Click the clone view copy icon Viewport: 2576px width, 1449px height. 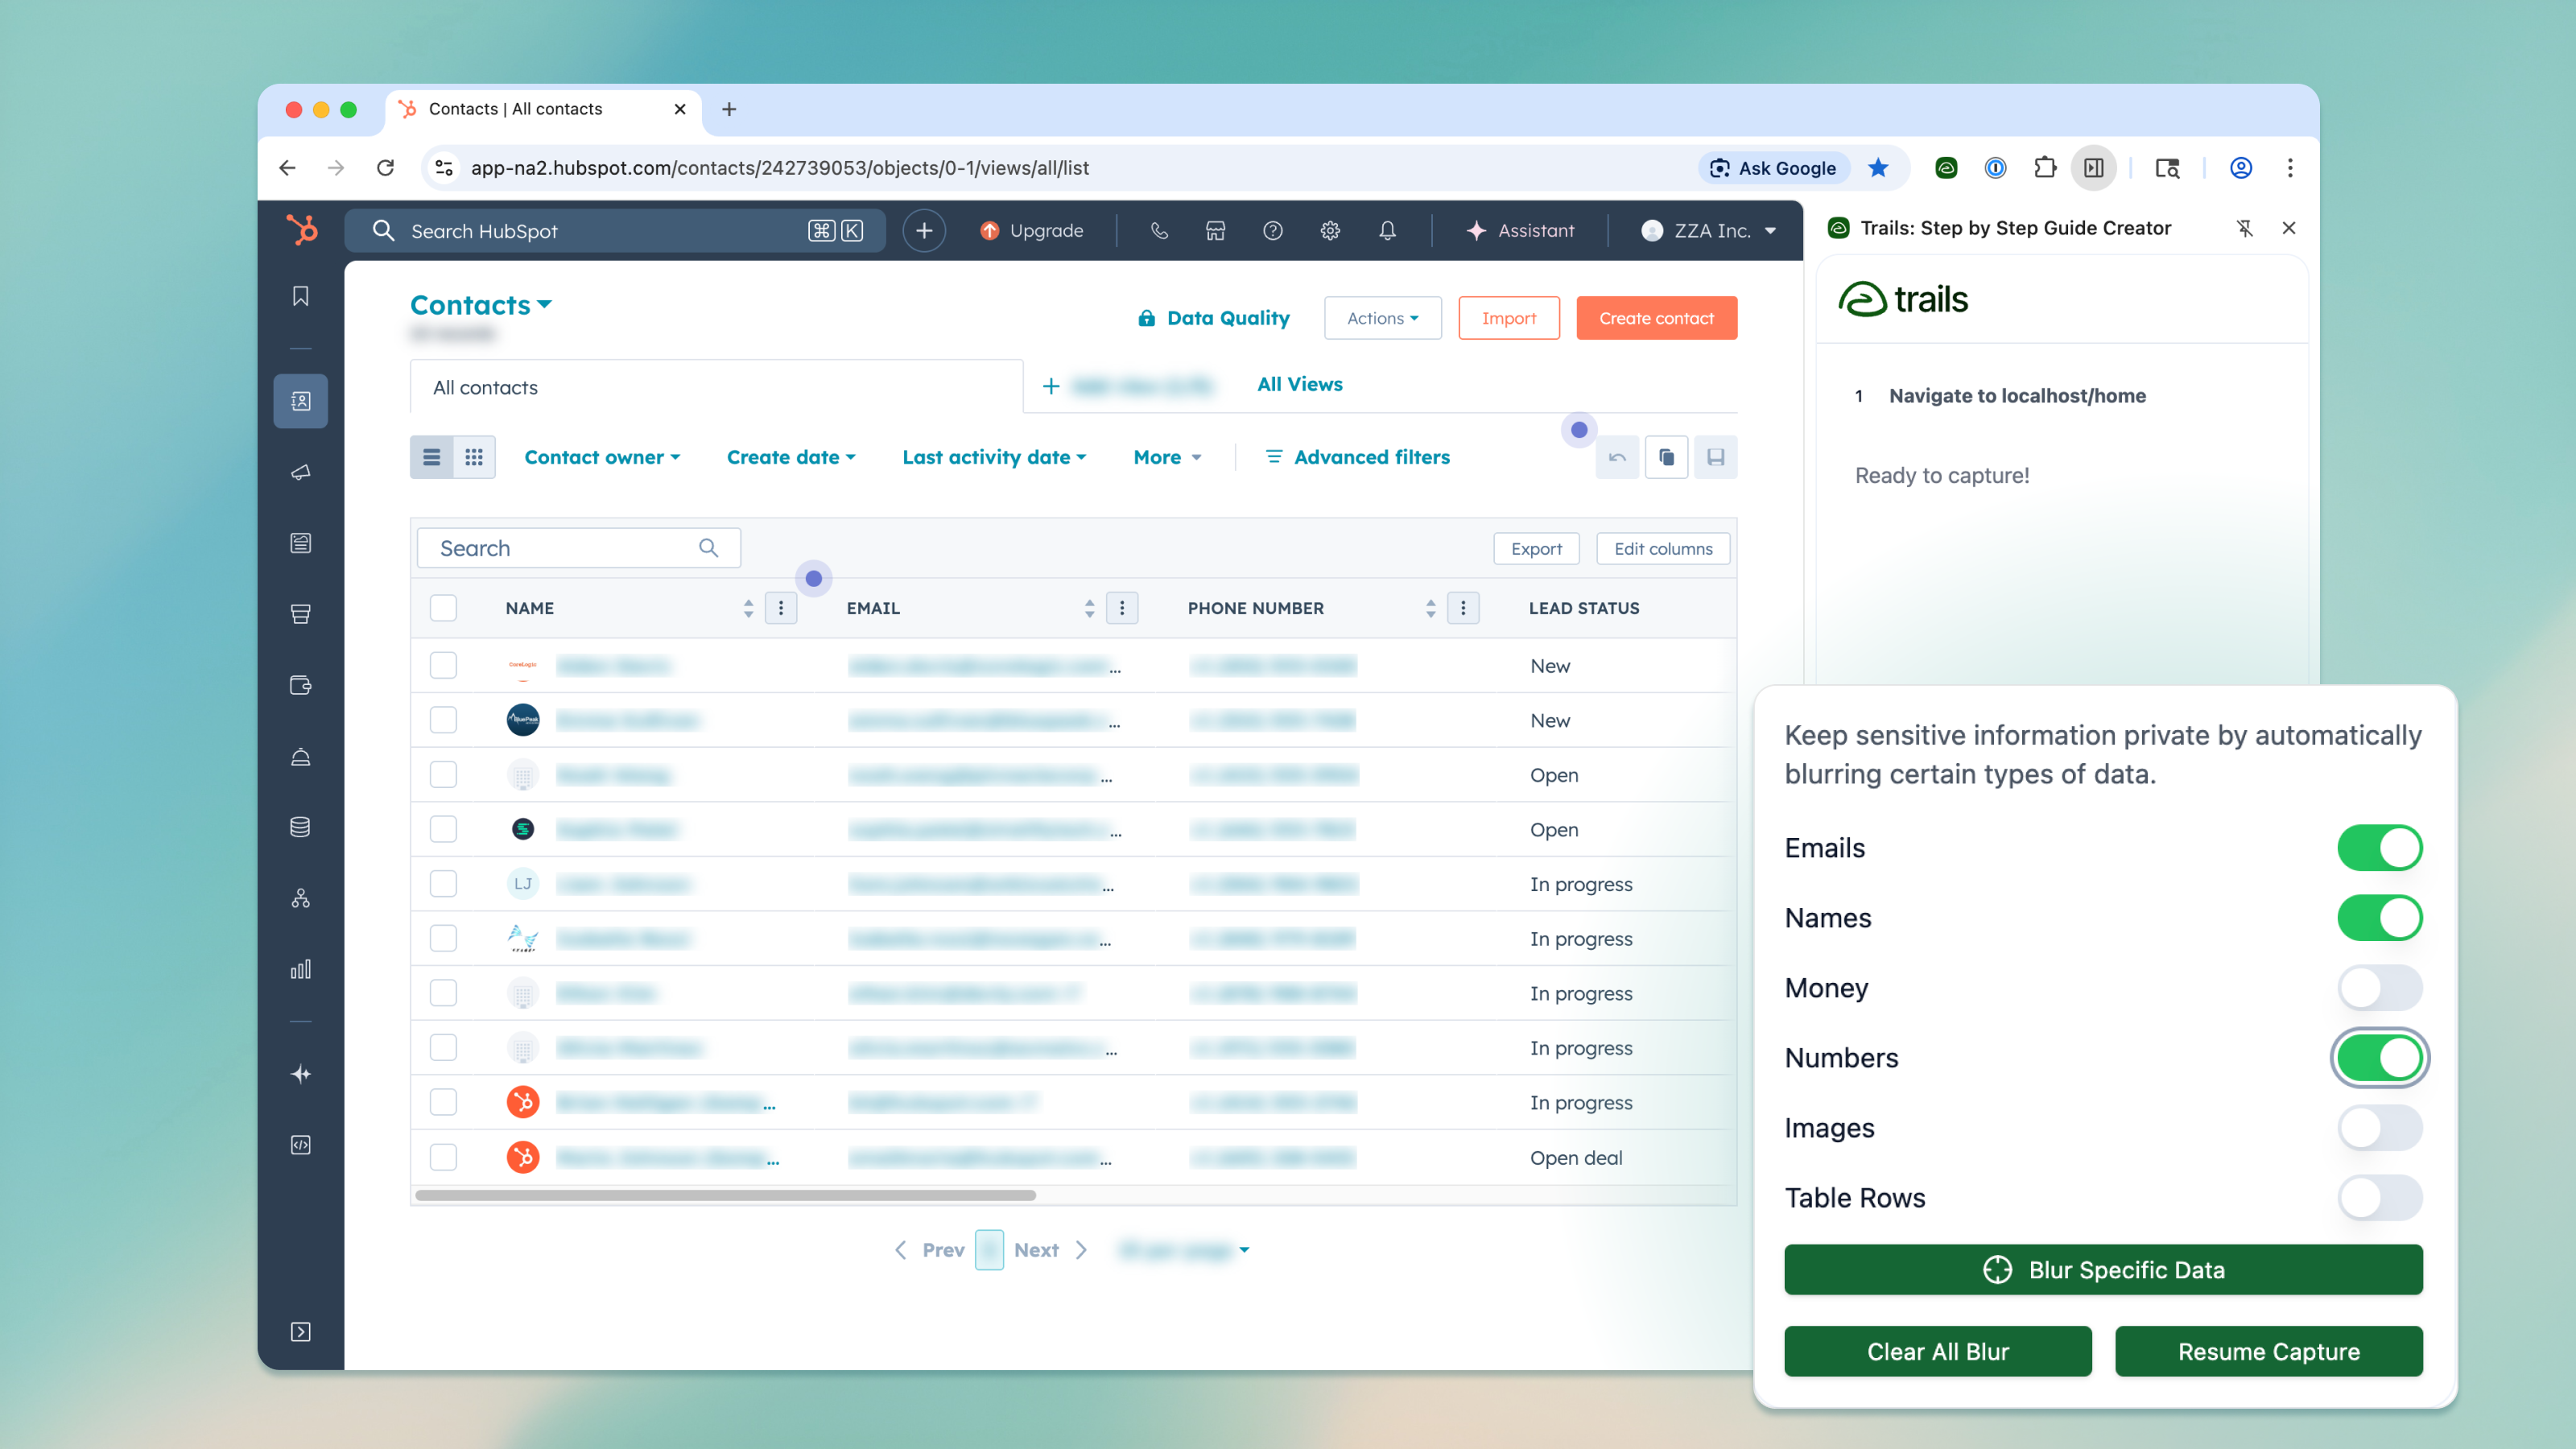click(1666, 457)
